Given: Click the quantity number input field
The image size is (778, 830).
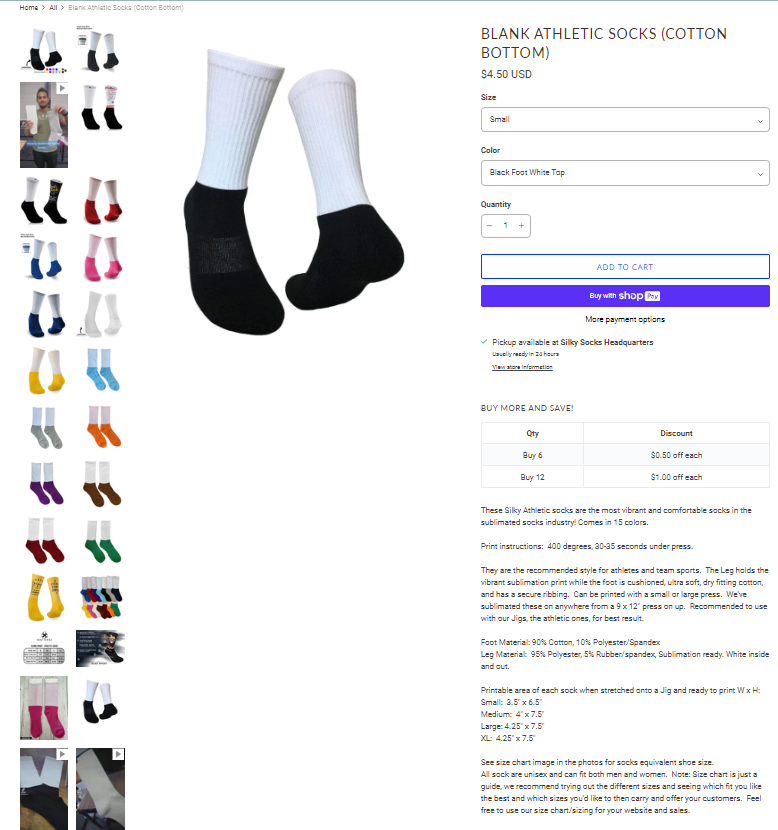Looking at the screenshot, I should pyautogui.click(x=505, y=225).
